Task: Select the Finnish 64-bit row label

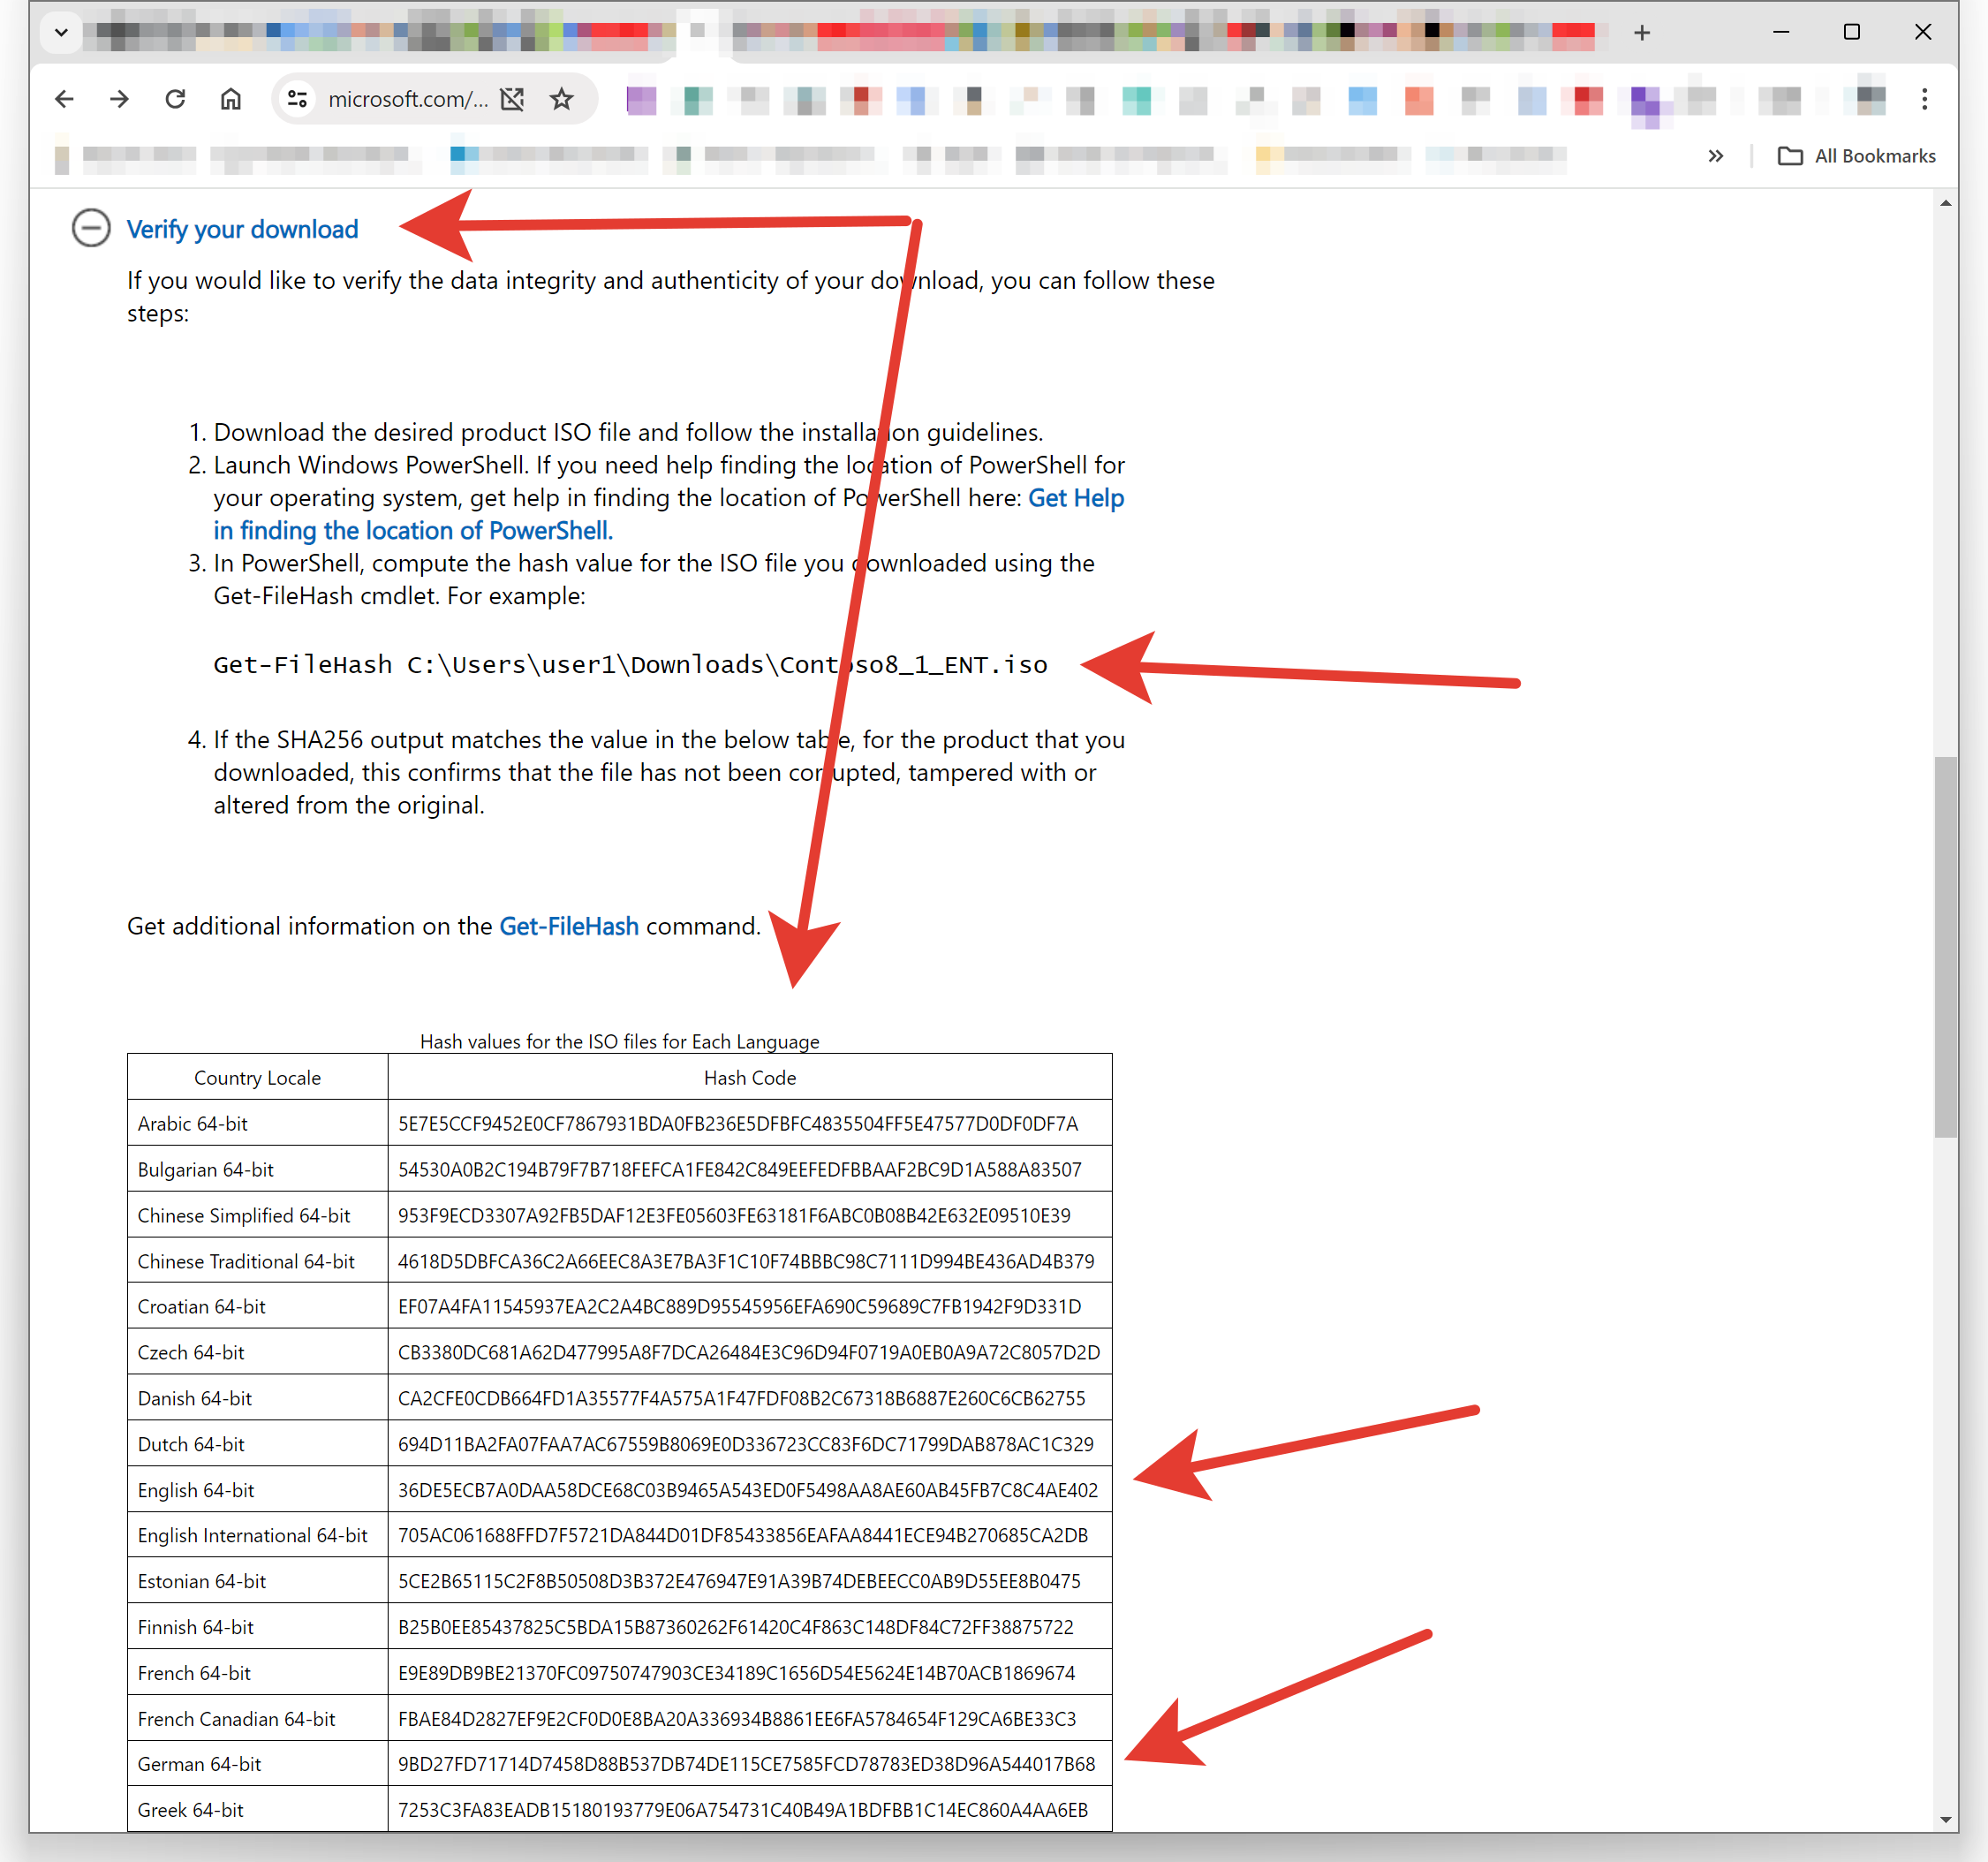Action: [x=196, y=1627]
